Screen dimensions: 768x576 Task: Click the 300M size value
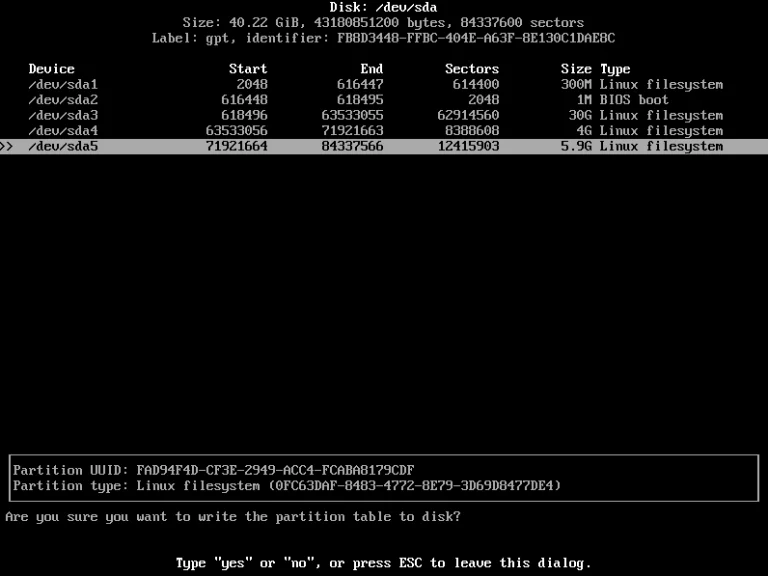click(x=576, y=84)
